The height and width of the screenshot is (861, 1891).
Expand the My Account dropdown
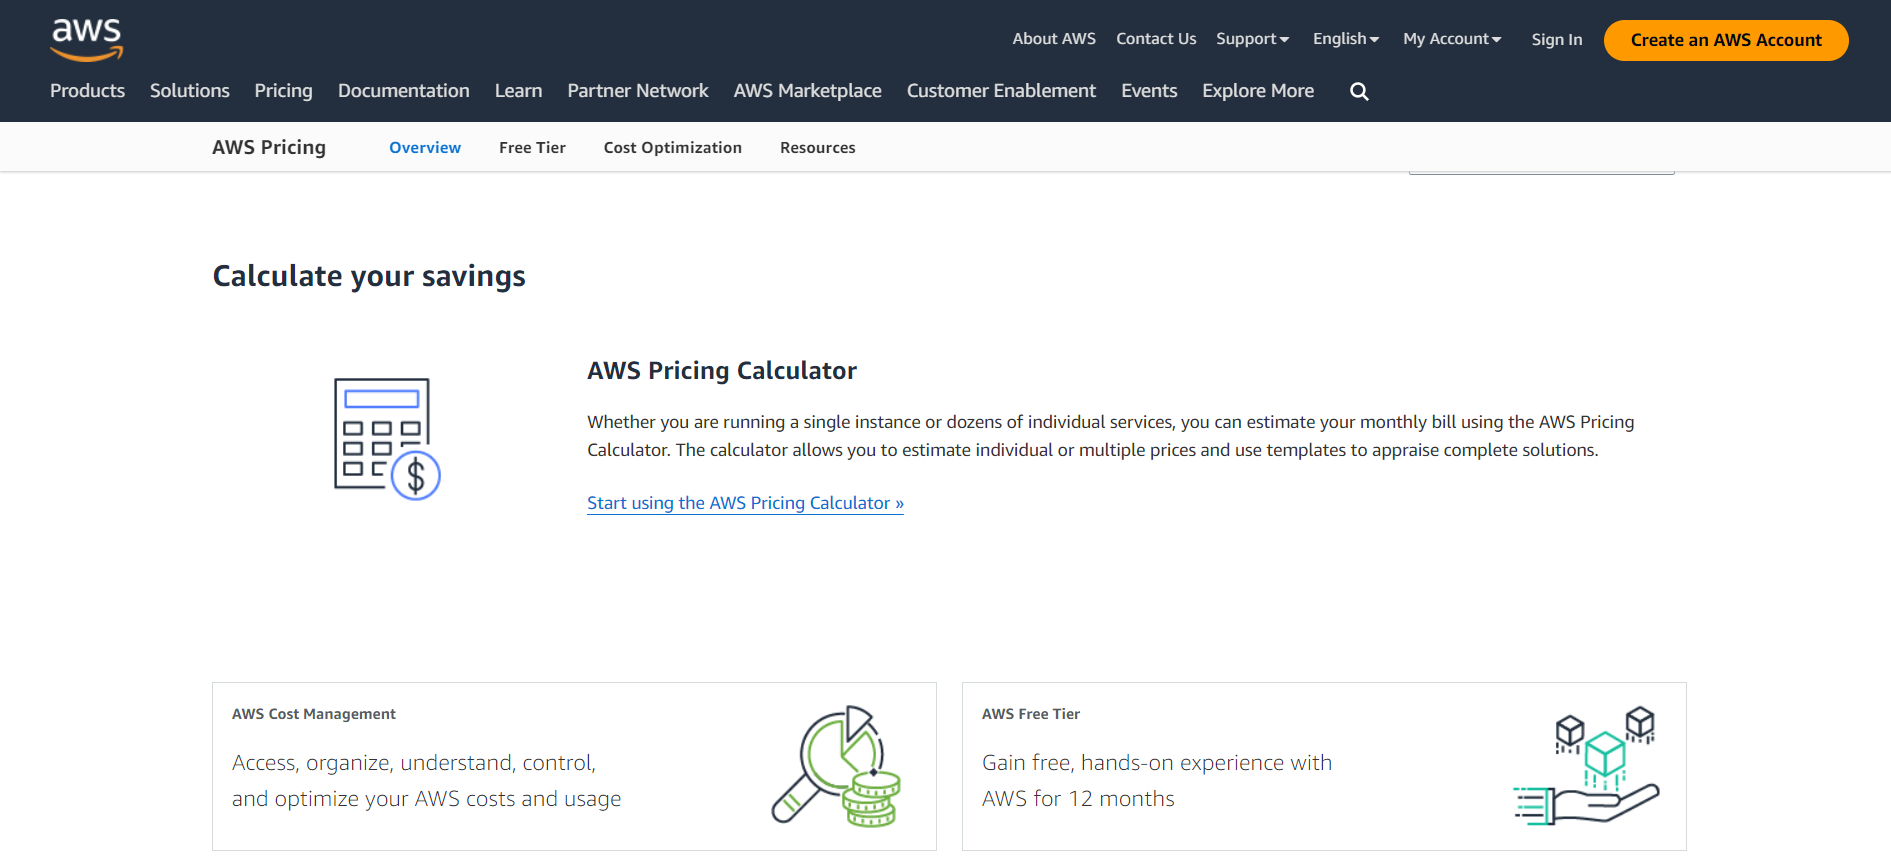1451,39
